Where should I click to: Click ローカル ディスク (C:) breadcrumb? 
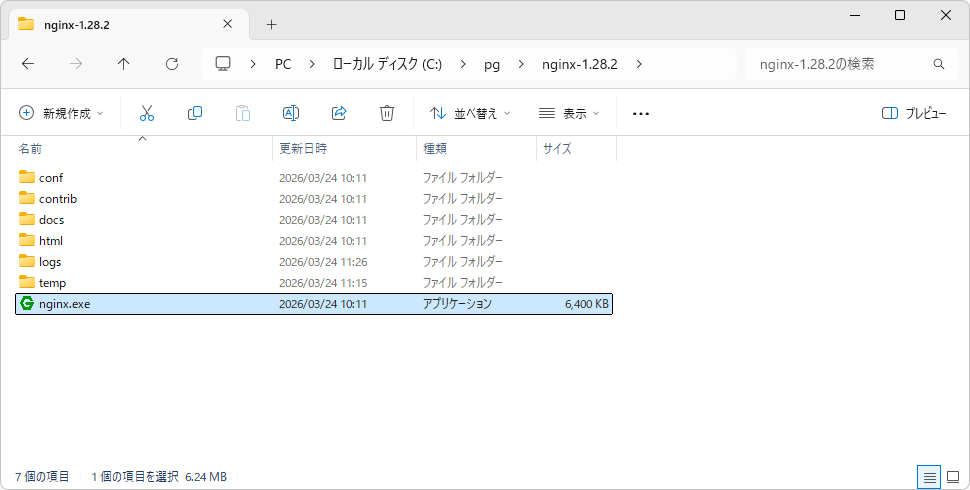click(387, 64)
